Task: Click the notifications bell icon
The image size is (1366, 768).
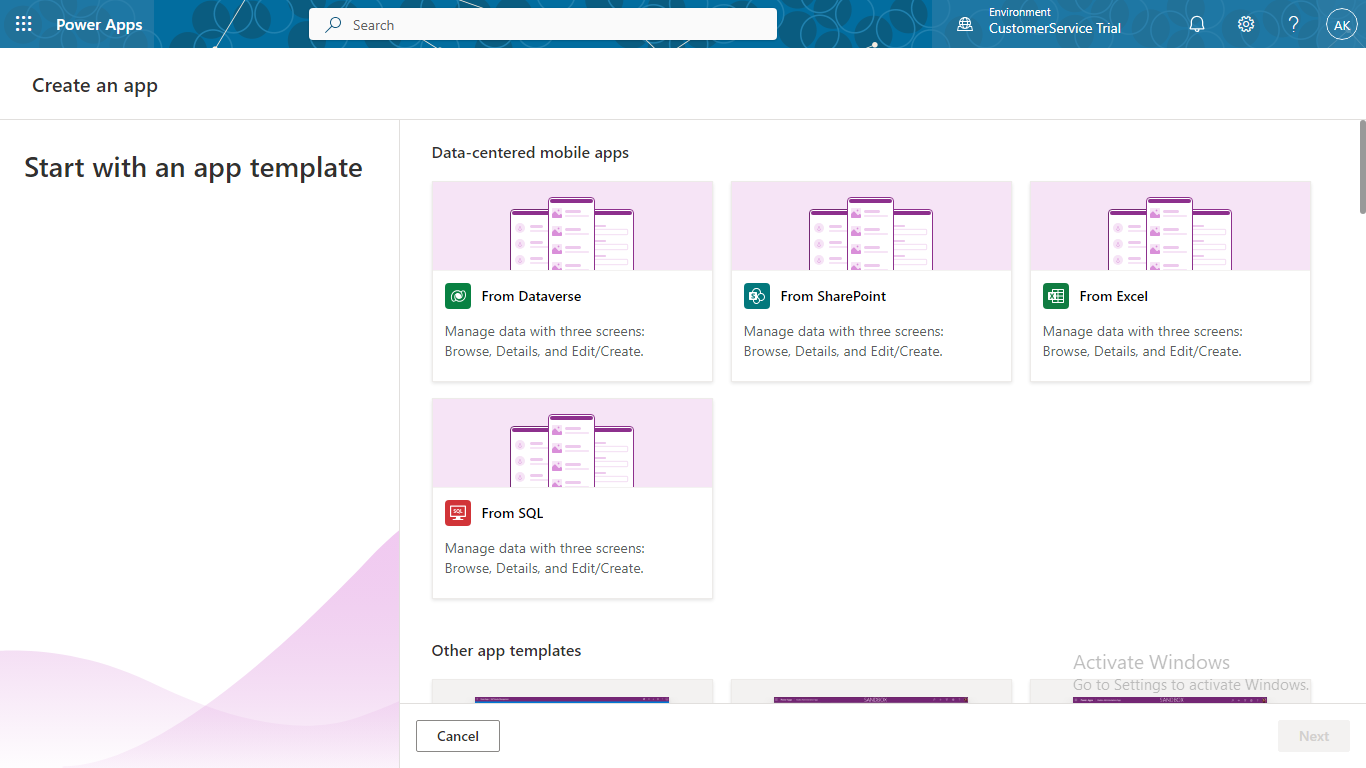Action: (1197, 24)
